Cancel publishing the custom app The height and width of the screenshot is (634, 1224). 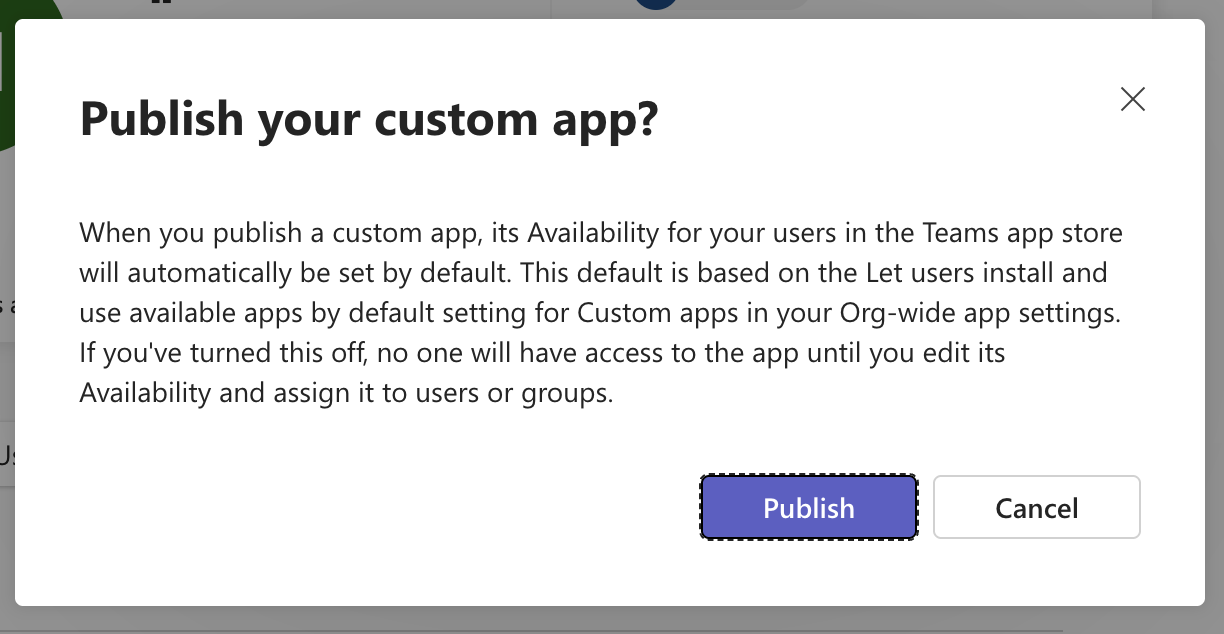coord(1036,508)
